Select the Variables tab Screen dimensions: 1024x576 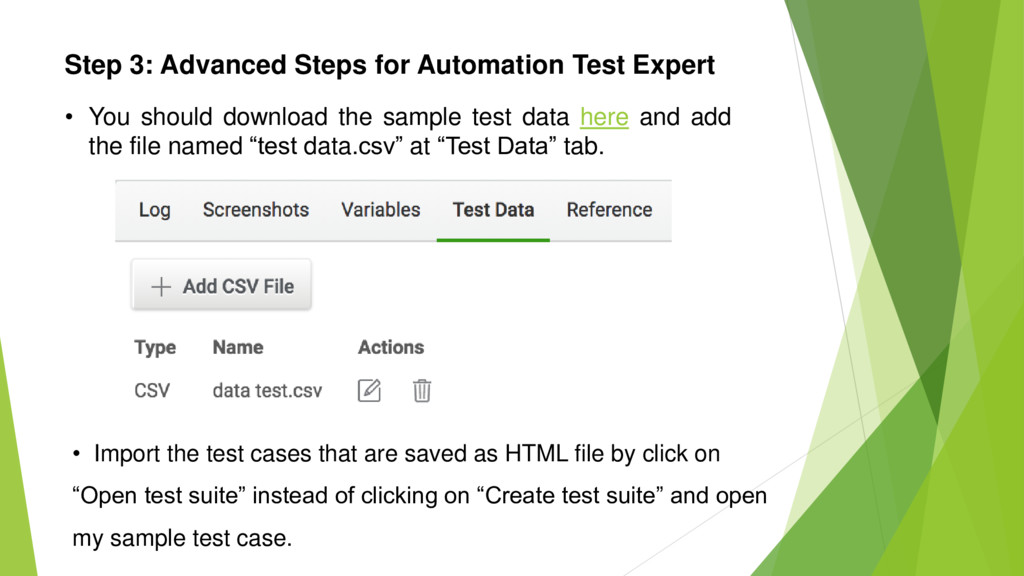pyautogui.click(x=380, y=210)
